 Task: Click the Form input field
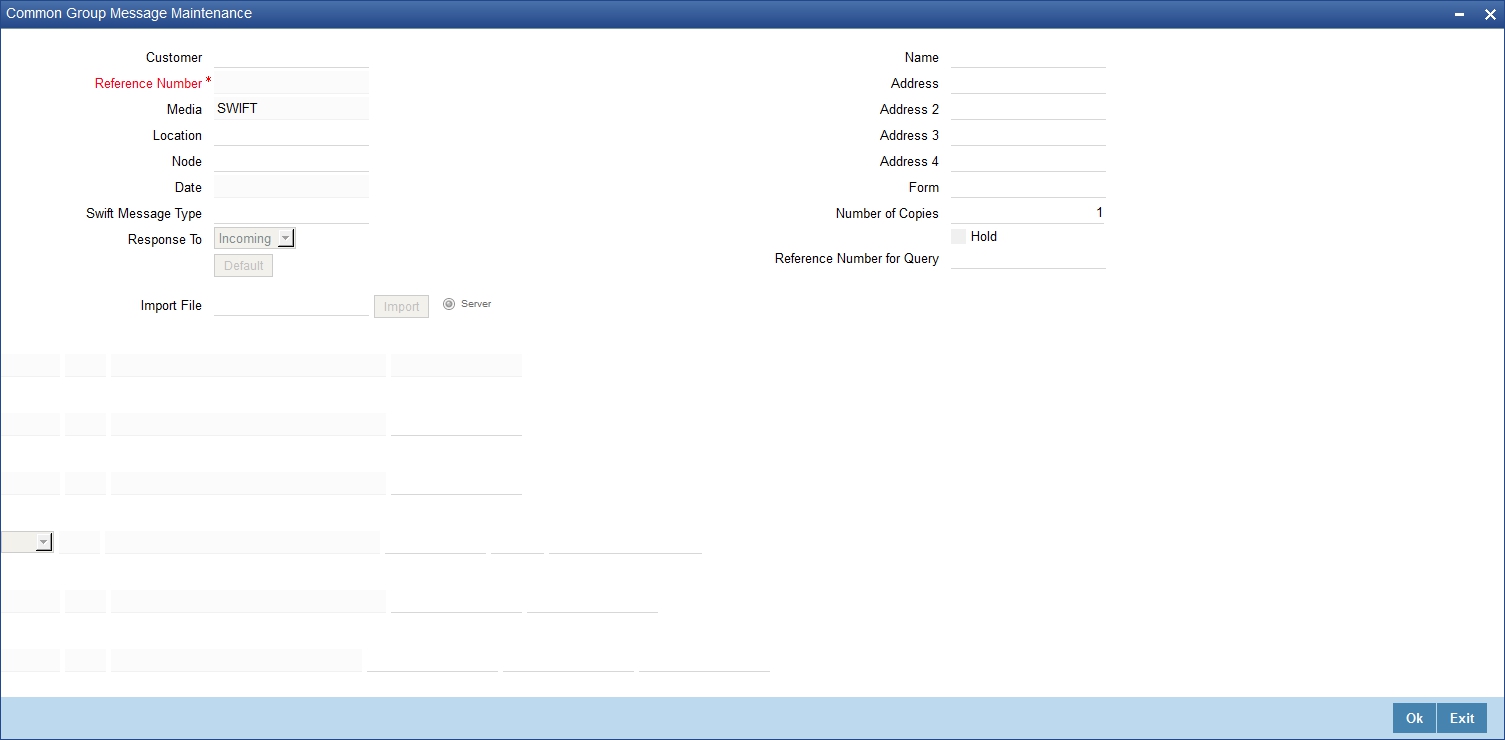pos(1028,187)
